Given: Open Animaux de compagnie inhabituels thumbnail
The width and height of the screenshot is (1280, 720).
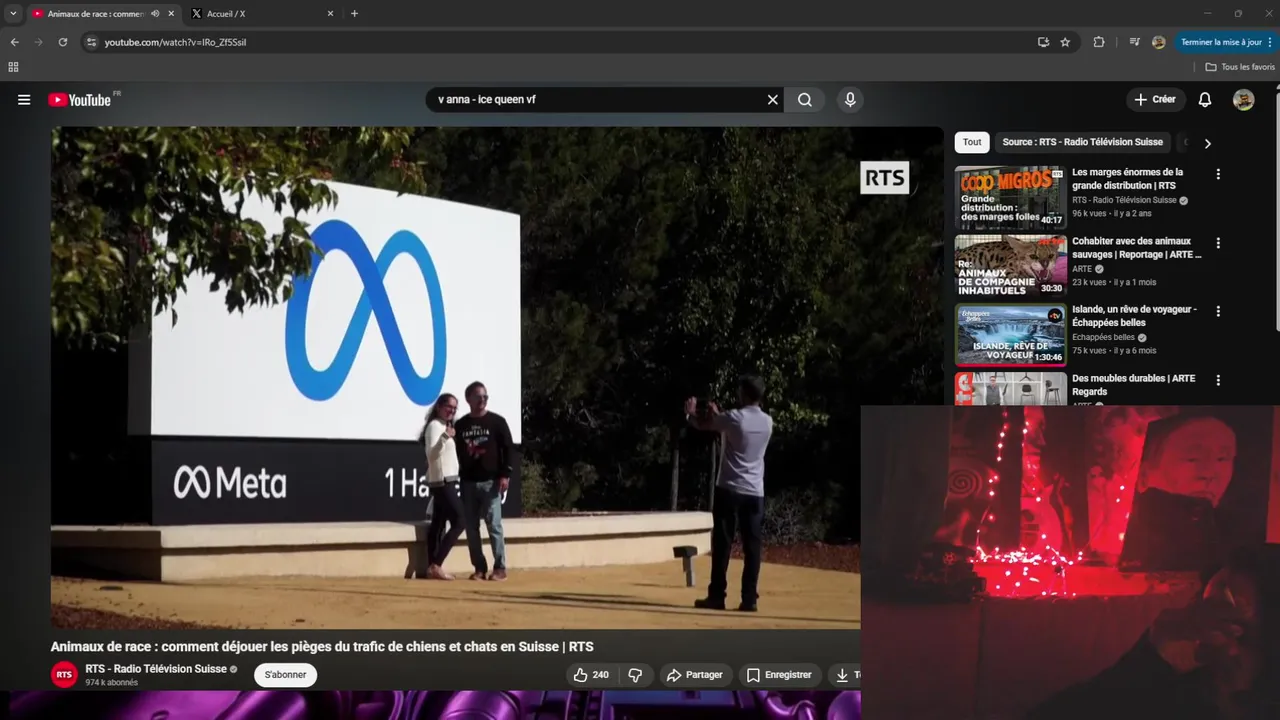Looking at the screenshot, I should [1010, 266].
